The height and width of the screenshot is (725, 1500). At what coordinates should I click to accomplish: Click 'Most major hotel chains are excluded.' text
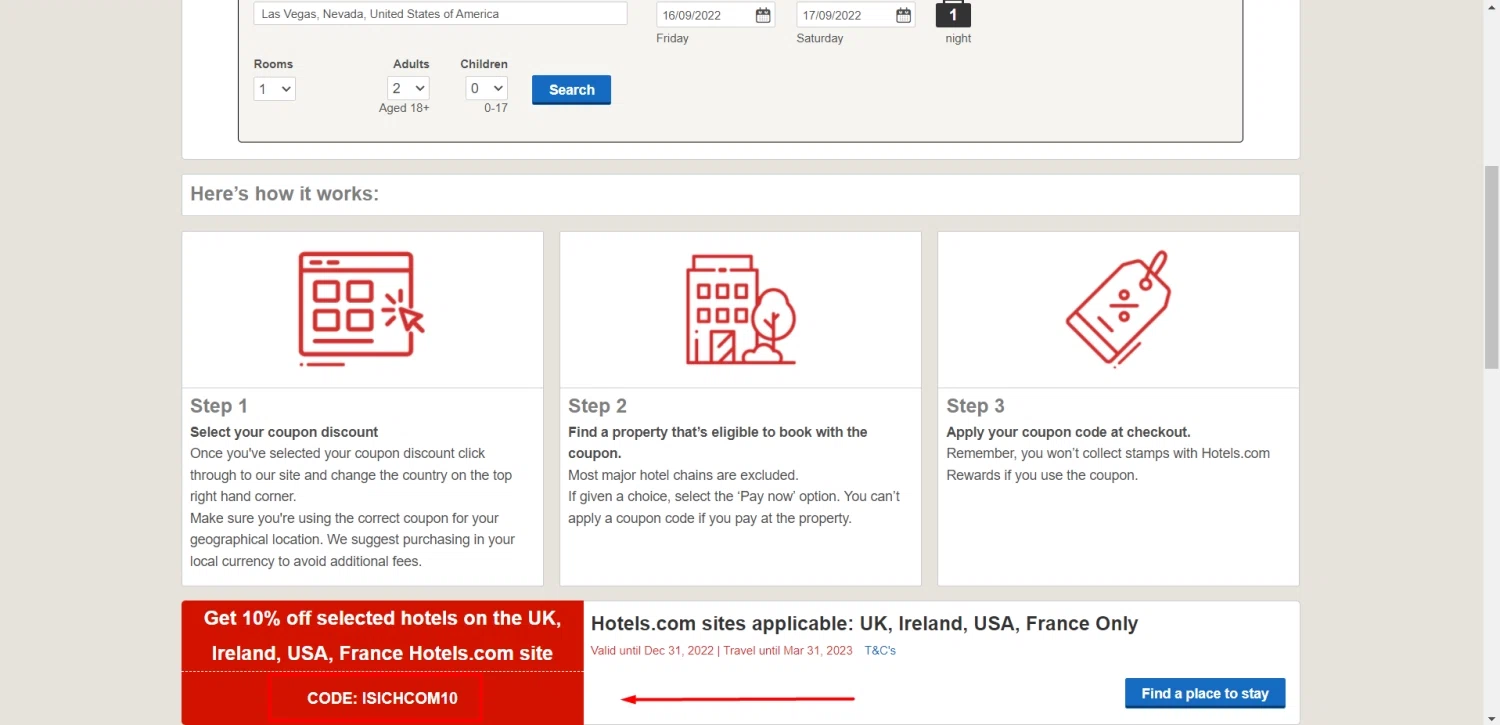tap(683, 475)
